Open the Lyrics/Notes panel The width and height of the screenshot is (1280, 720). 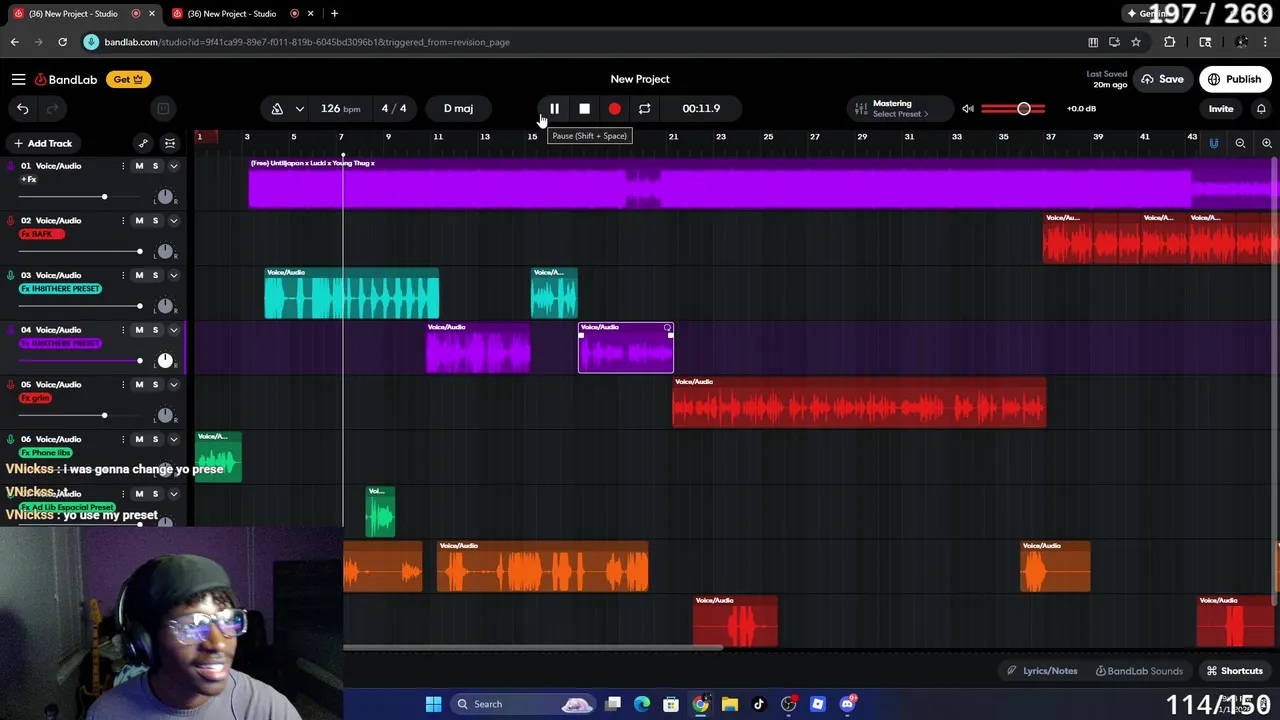pos(1043,671)
